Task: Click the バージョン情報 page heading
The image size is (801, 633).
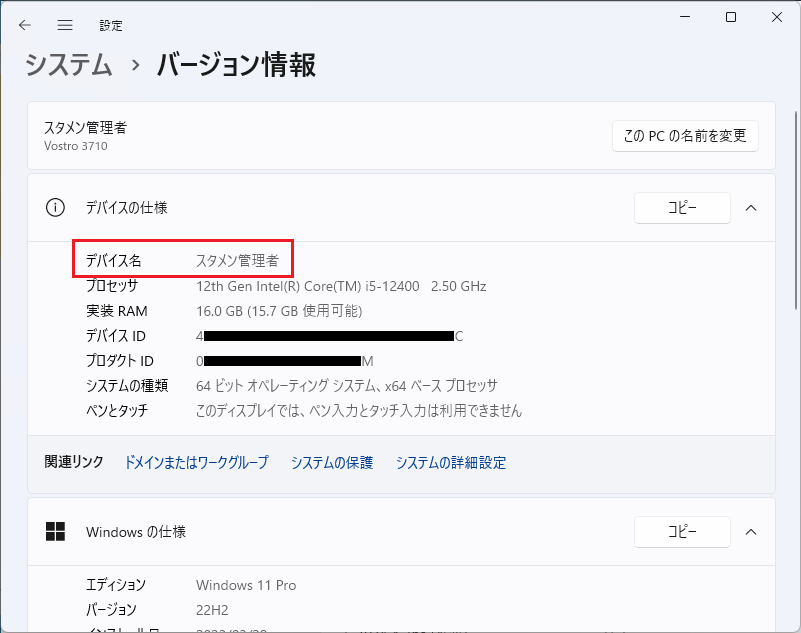Action: (236, 65)
